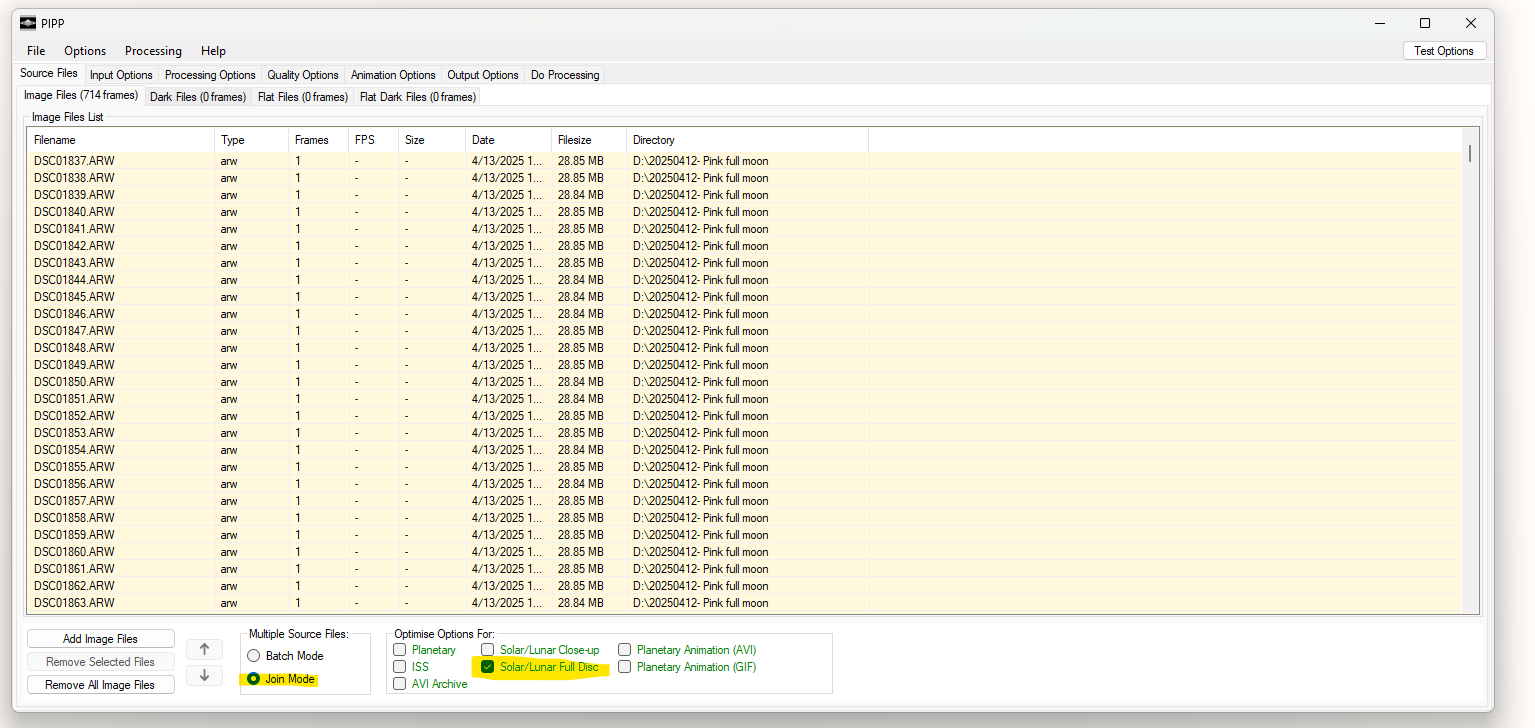
Task: Click the Add Image Files button
Action: pos(100,639)
